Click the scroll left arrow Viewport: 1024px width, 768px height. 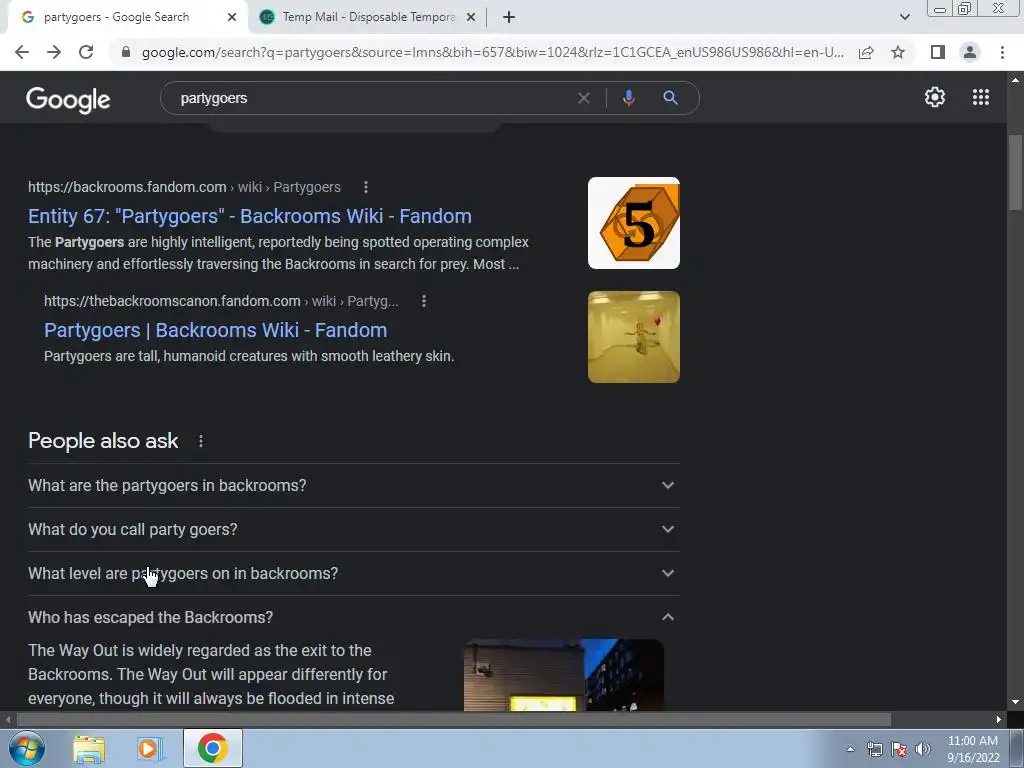8,720
